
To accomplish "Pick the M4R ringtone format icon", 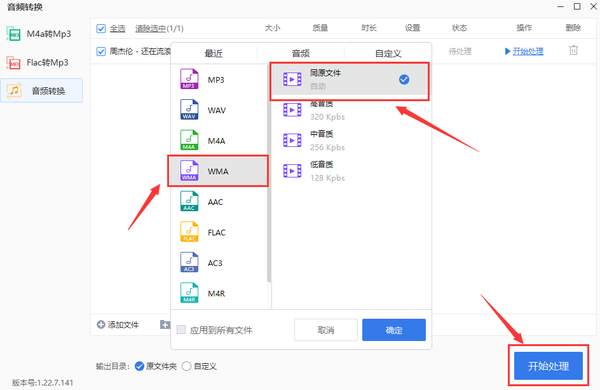I will [189, 293].
